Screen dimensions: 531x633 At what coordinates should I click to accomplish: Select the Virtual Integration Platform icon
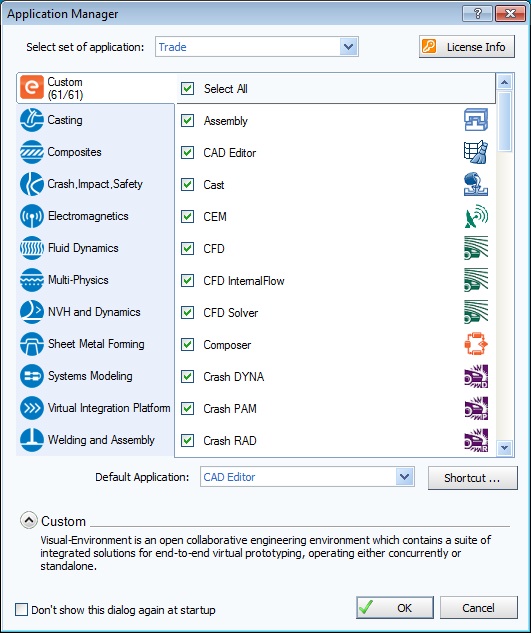point(32,408)
